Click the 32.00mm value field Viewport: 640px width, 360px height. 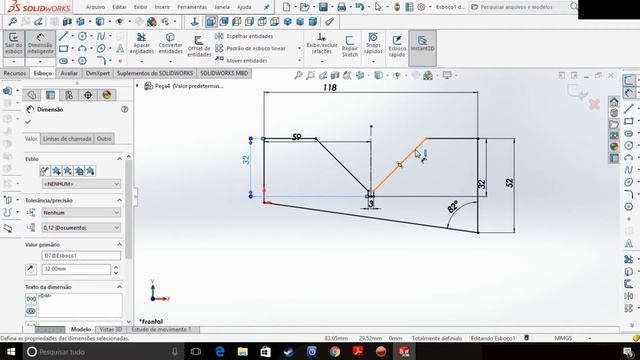tap(76, 269)
